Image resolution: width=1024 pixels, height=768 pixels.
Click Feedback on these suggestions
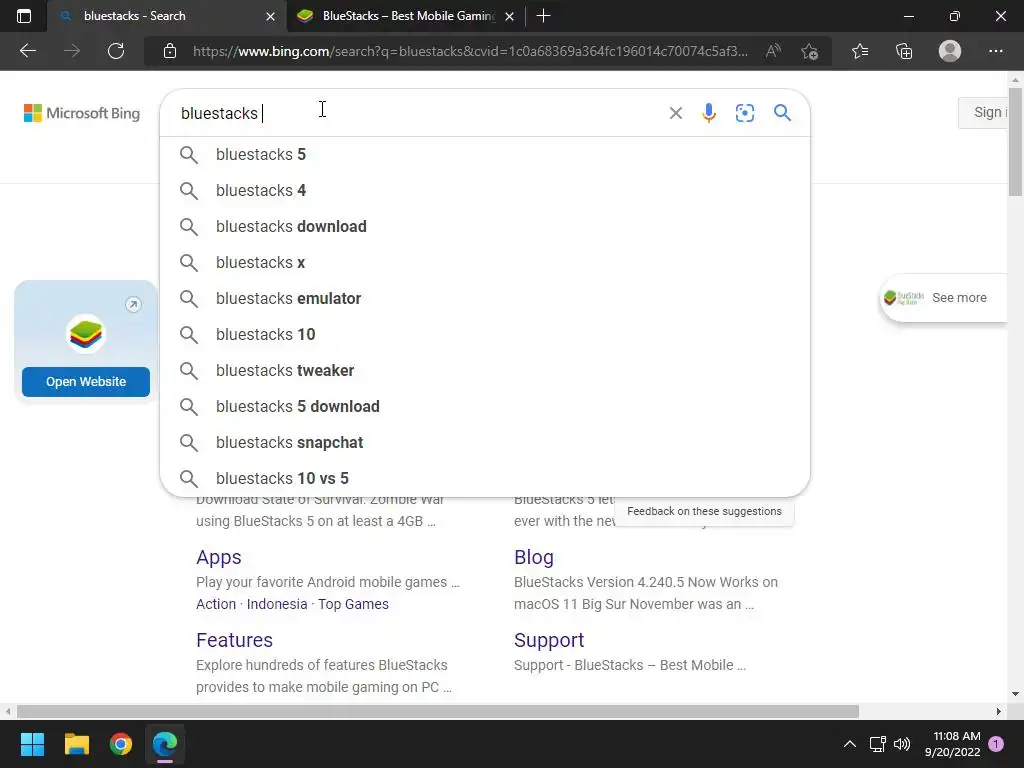pos(704,511)
